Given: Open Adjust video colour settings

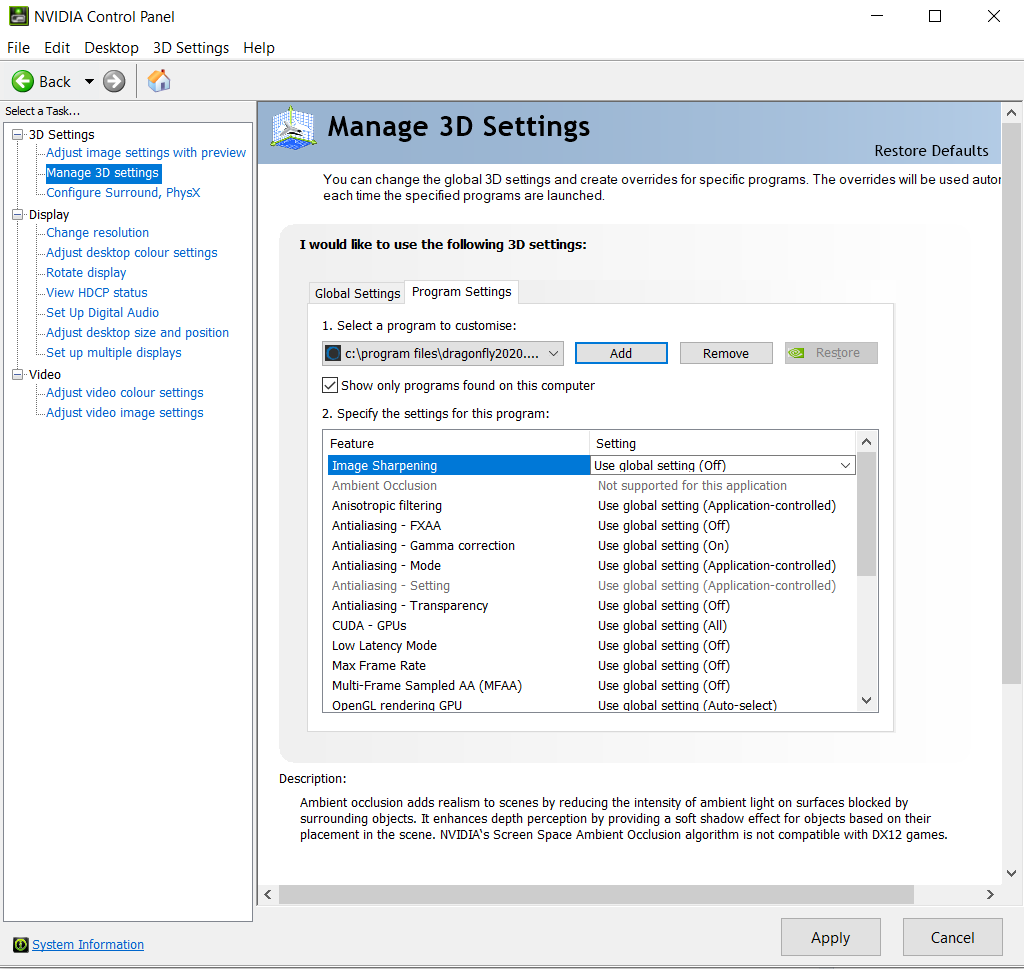Looking at the screenshot, I should click(x=124, y=392).
